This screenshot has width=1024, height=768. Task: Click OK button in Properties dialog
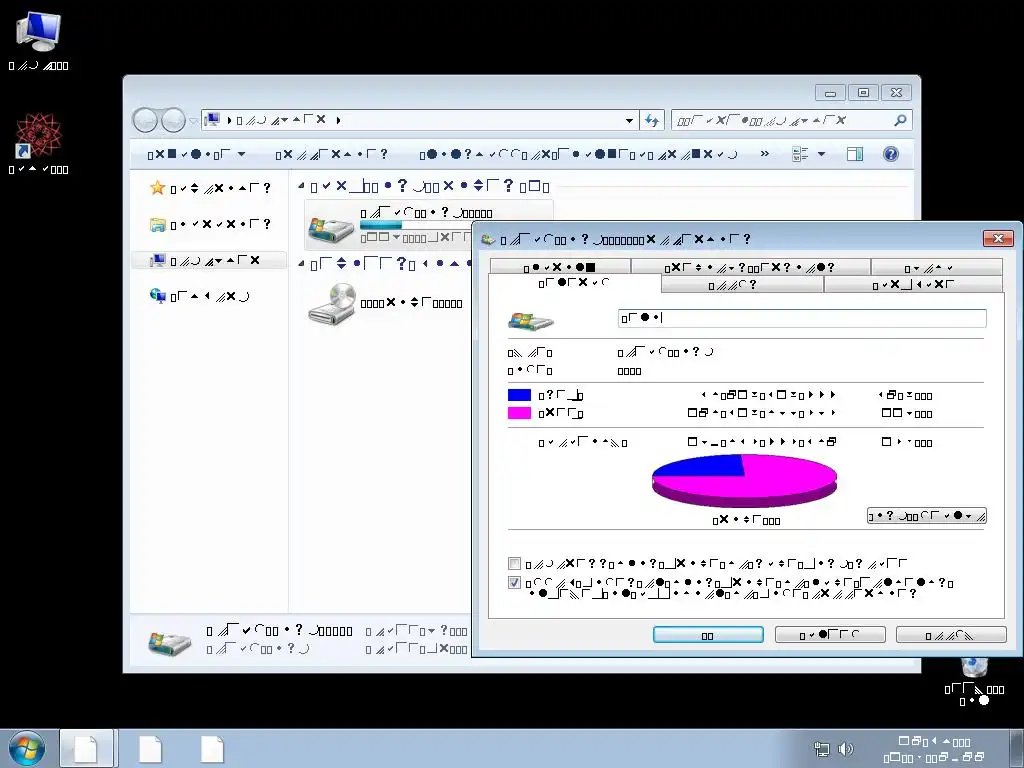[708, 635]
